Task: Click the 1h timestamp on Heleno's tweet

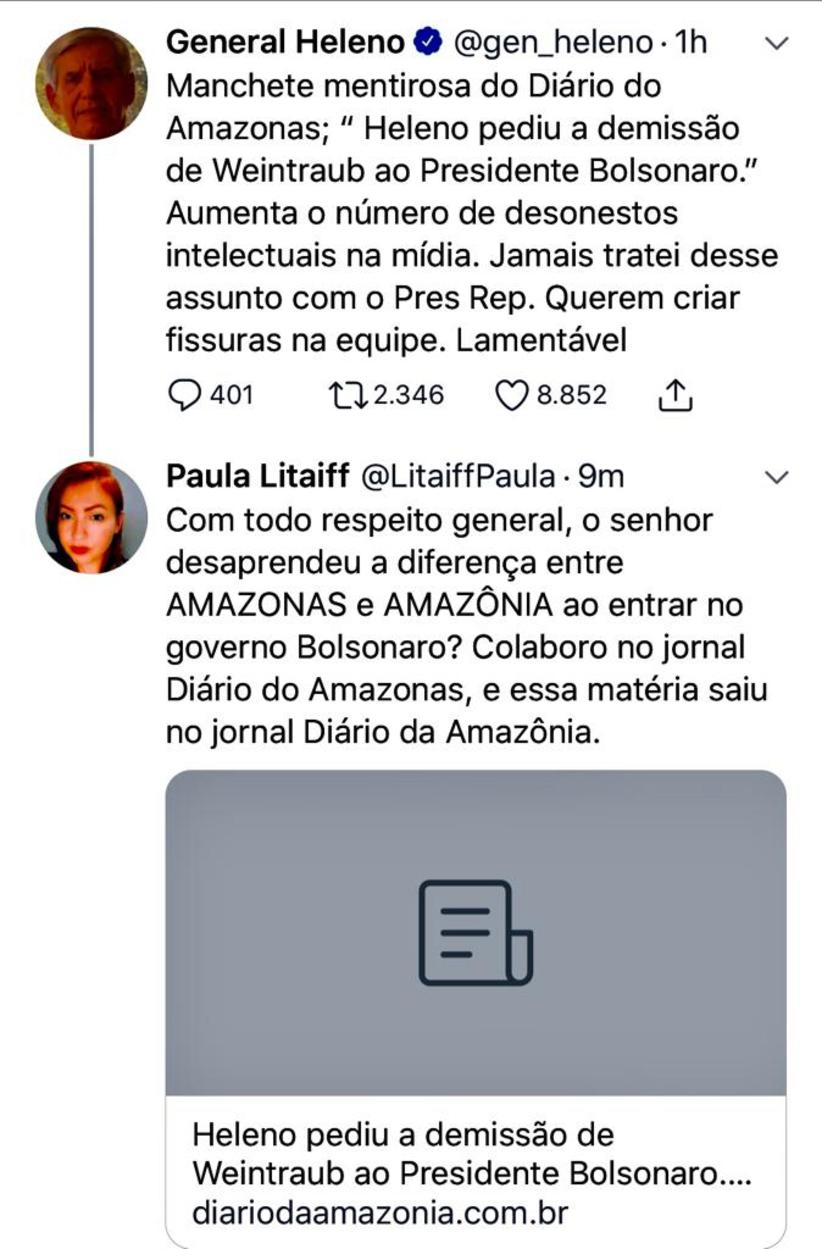Action: tap(690, 43)
